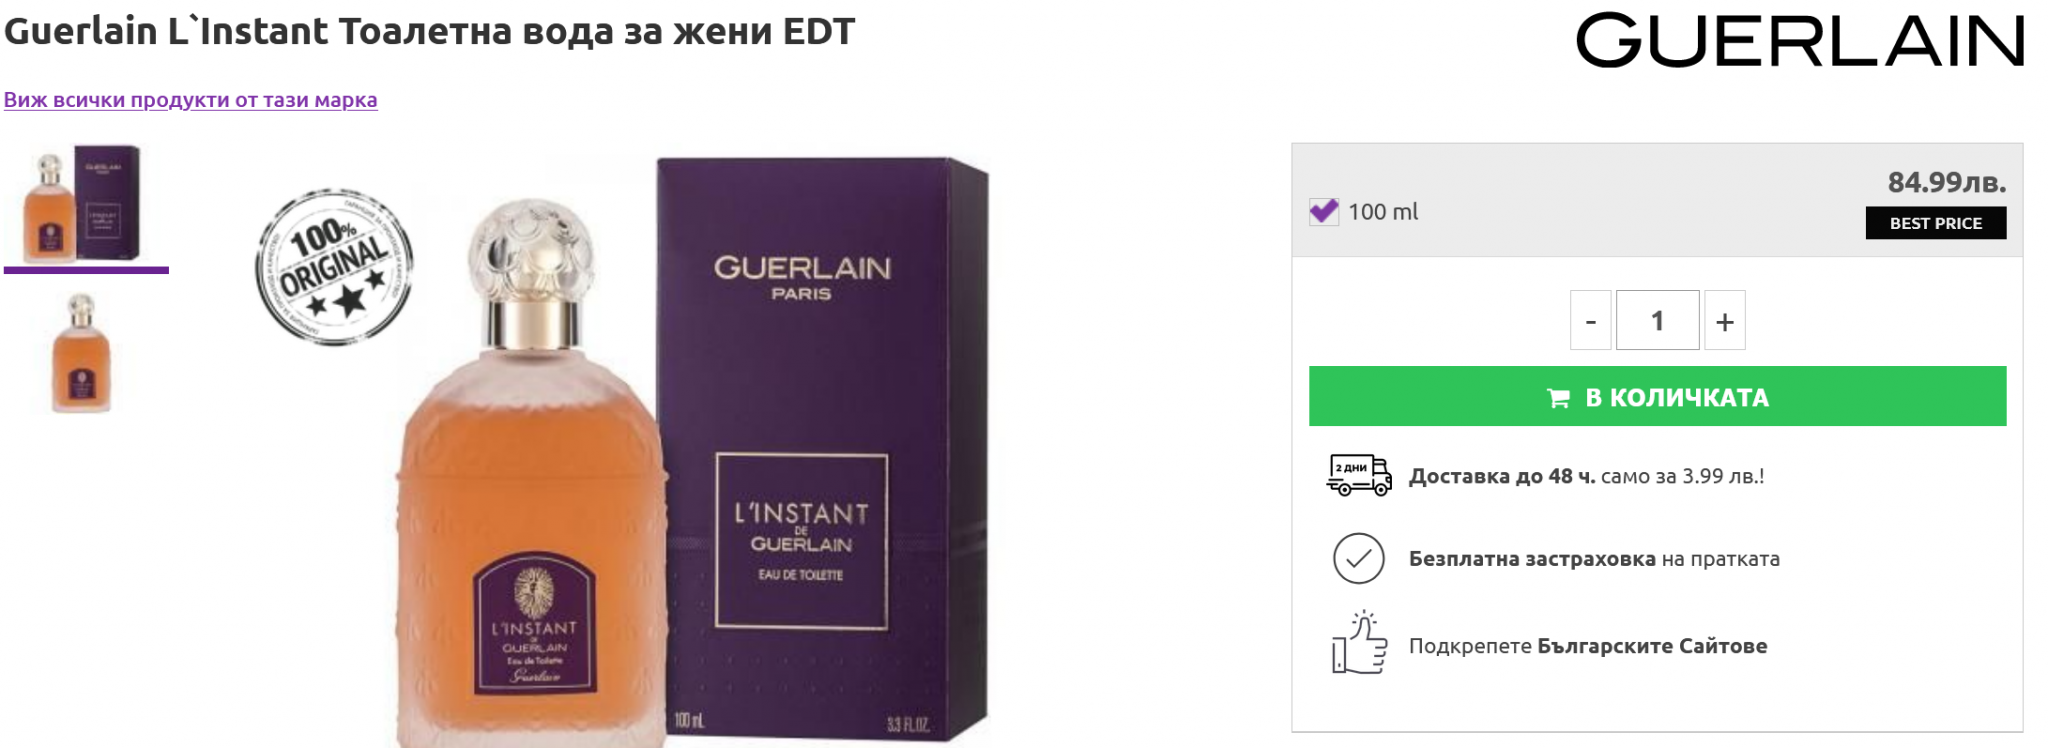2048x748 pixels.
Task: Select the first thumbnail with bottle and box
Action: tap(86, 204)
